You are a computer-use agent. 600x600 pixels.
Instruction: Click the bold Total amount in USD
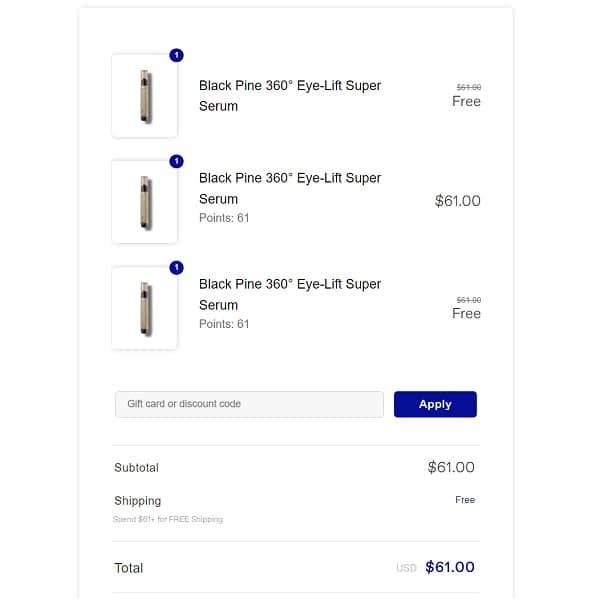[x=449, y=567]
